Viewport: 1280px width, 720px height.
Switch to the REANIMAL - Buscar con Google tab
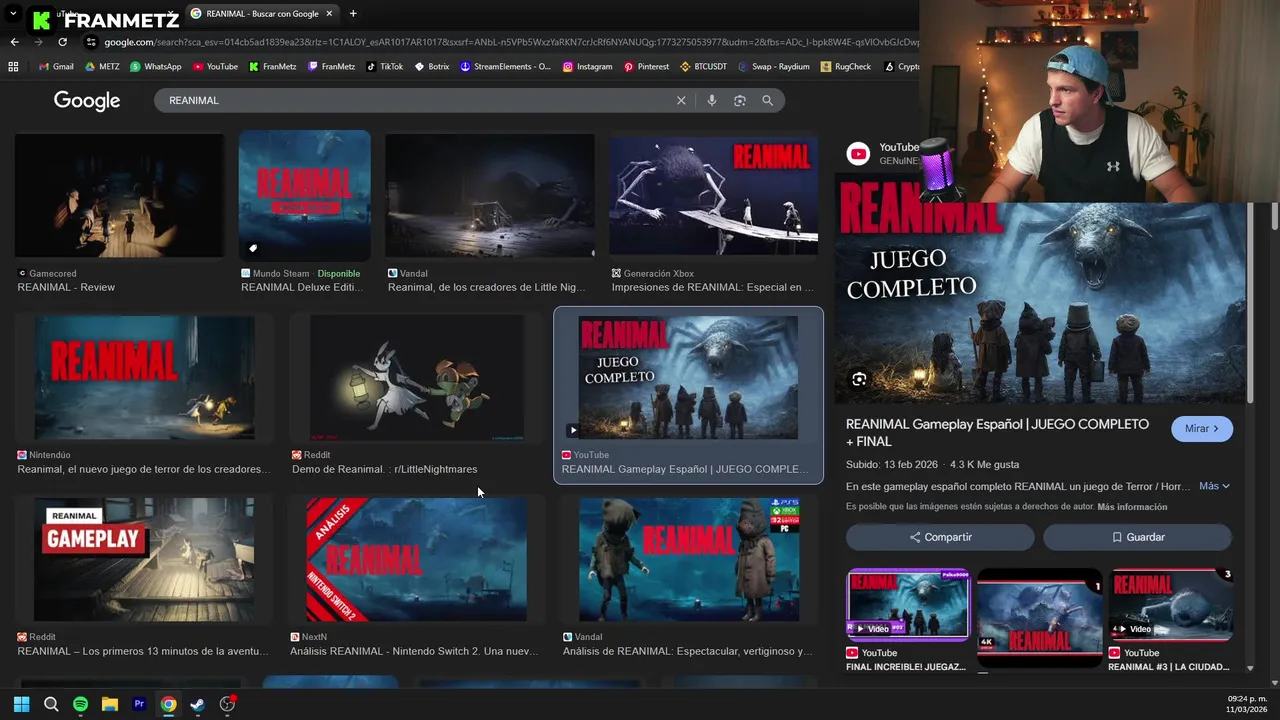(262, 14)
